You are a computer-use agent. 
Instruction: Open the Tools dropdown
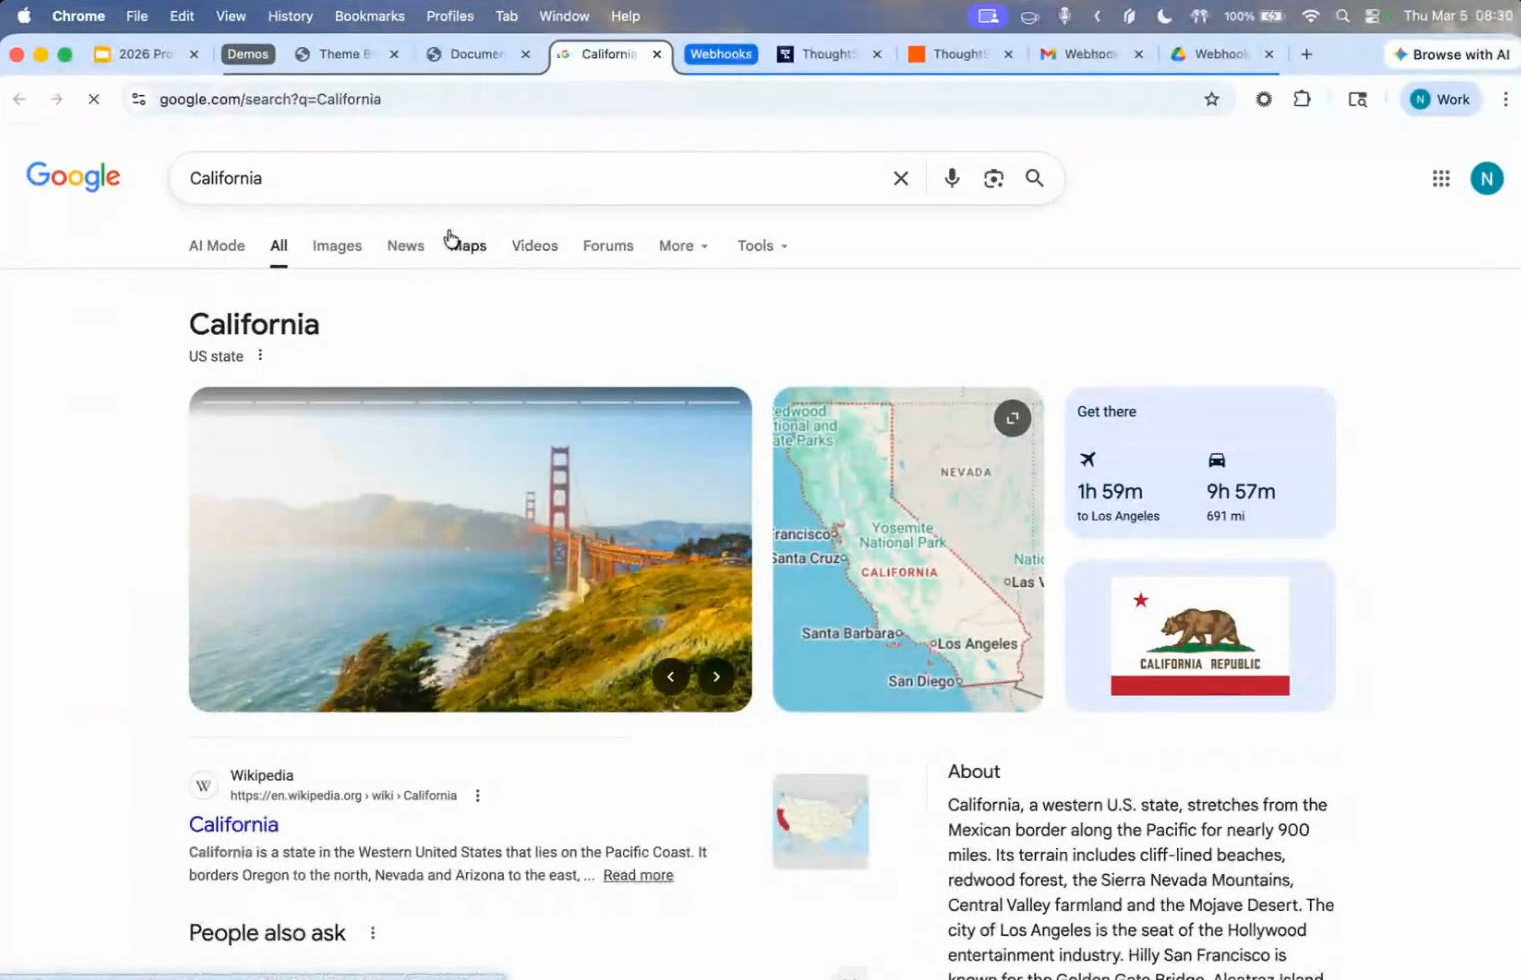pos(762,246)
